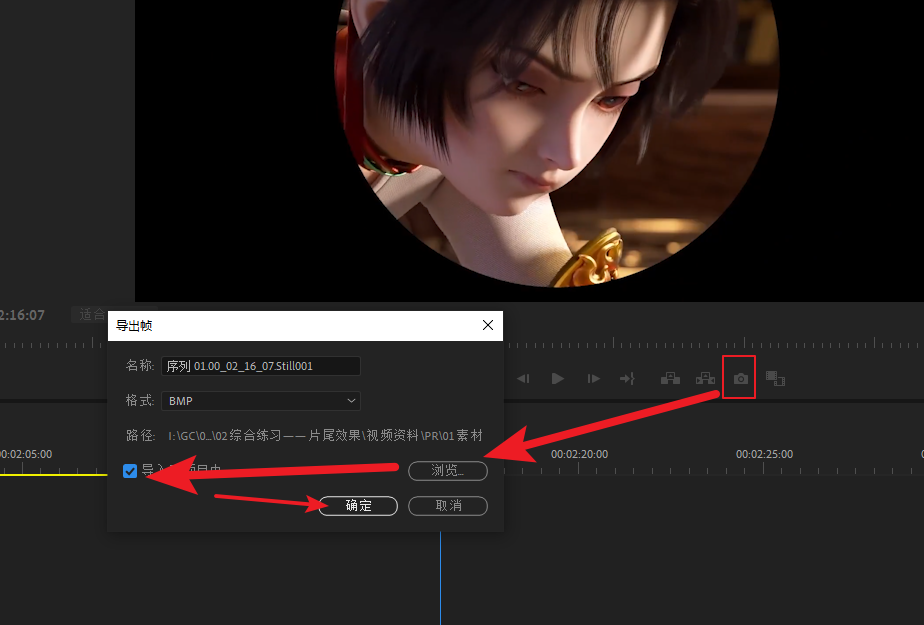Close the 导出帧 export frame dialog

(x=488, y=325)
